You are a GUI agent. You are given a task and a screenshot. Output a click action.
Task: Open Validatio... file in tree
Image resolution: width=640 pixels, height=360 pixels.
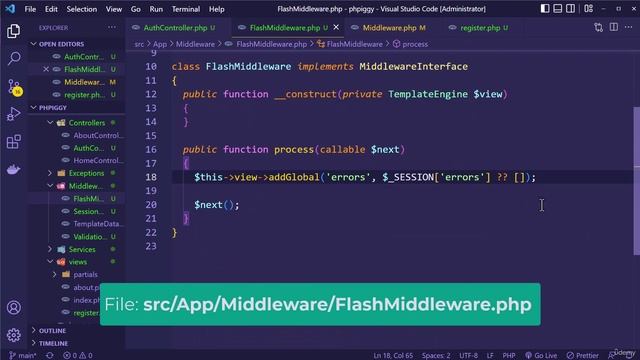click(90, 237)
